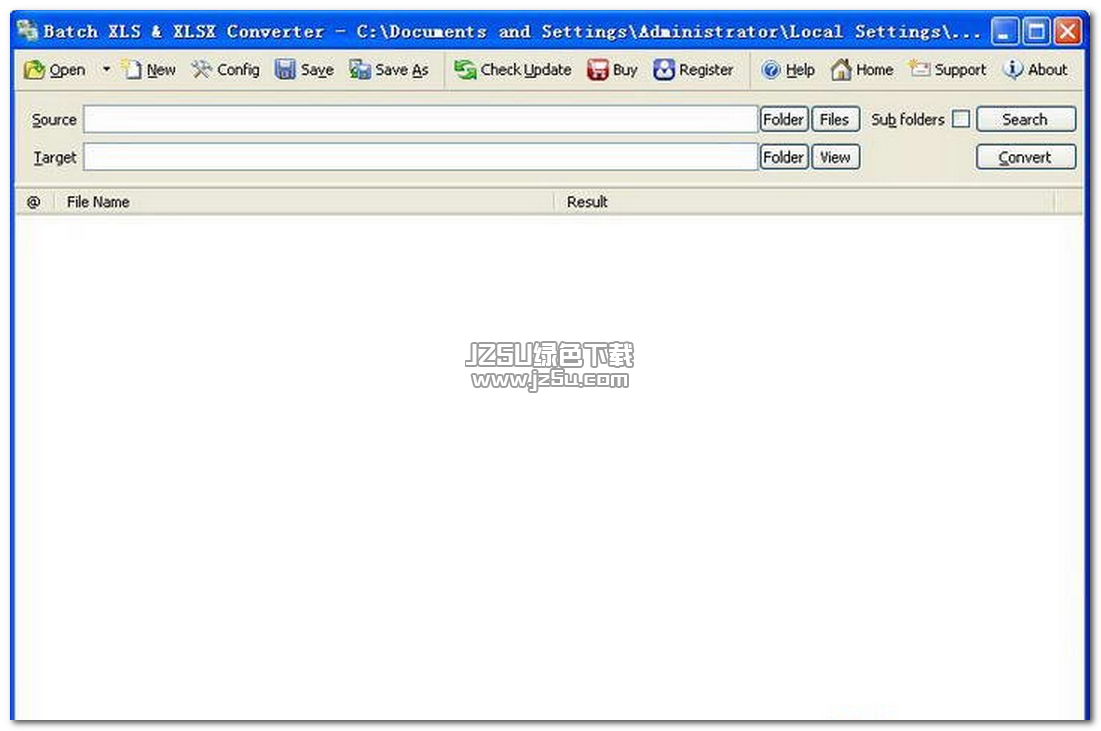The image size is (1101, 731).
Task: Click the Search button
Action: [1025, 119]
